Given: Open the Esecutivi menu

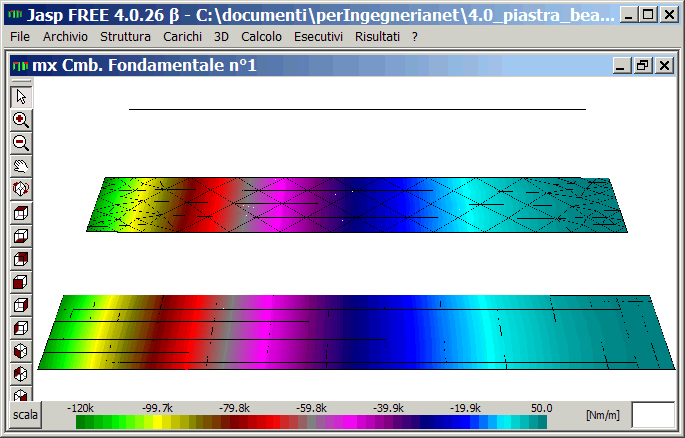Looking at the screenshot, I should (318, 37).
